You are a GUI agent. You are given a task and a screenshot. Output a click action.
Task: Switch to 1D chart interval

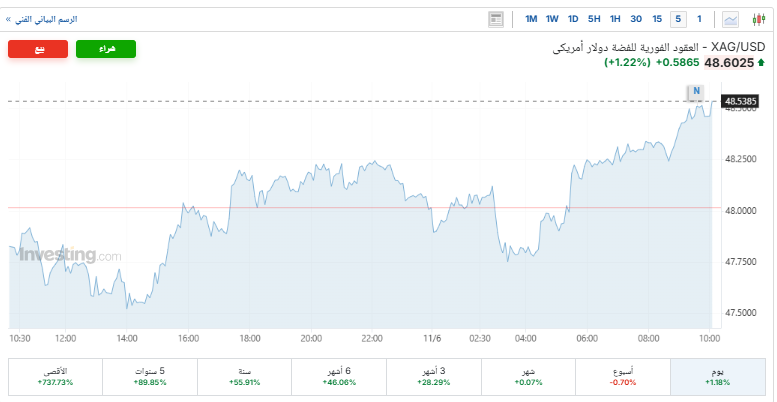[x=573, y=19]
